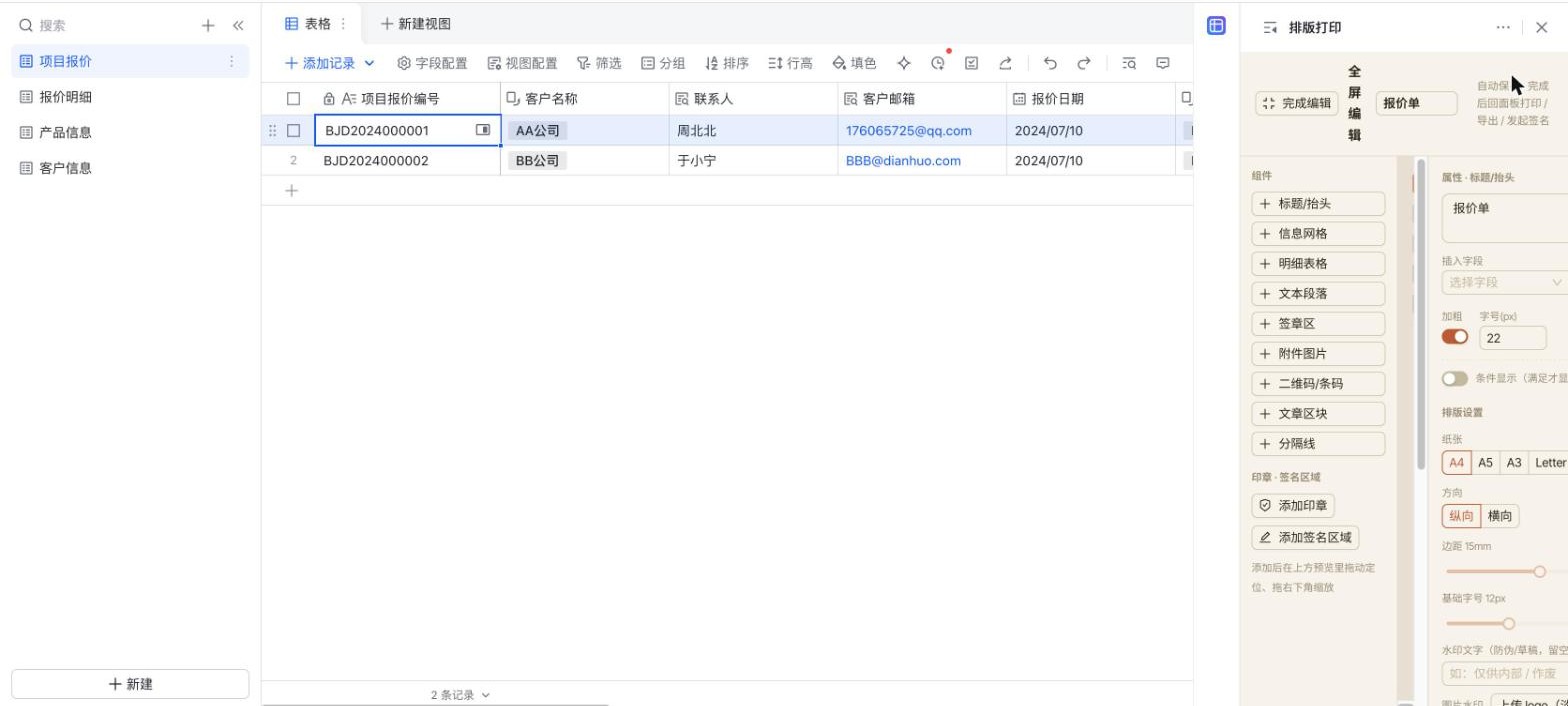Click the 筛选 filter tool
The image size is (1568, 706).
pyautogui.click(x=598, y=63)
